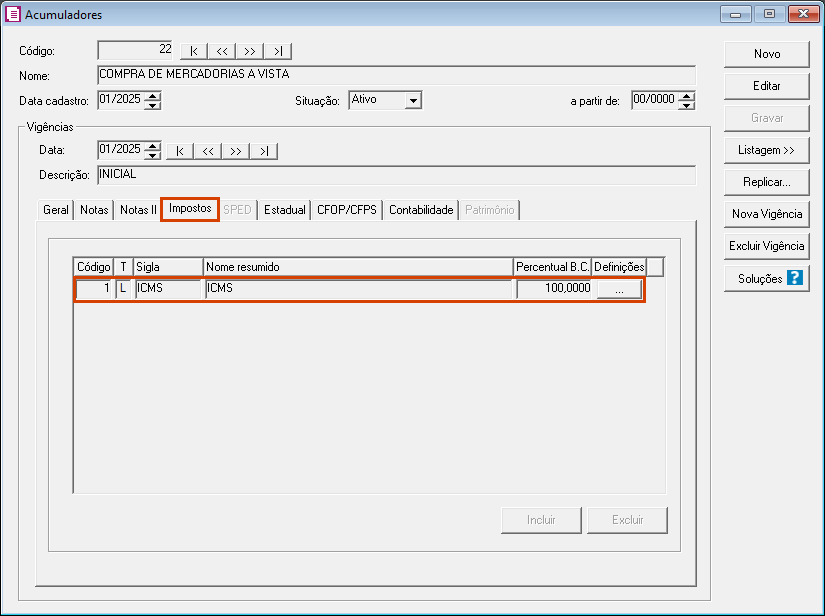Go to previous record beside Código field
This screenshot has height=616, width=825.
[222, 51]
